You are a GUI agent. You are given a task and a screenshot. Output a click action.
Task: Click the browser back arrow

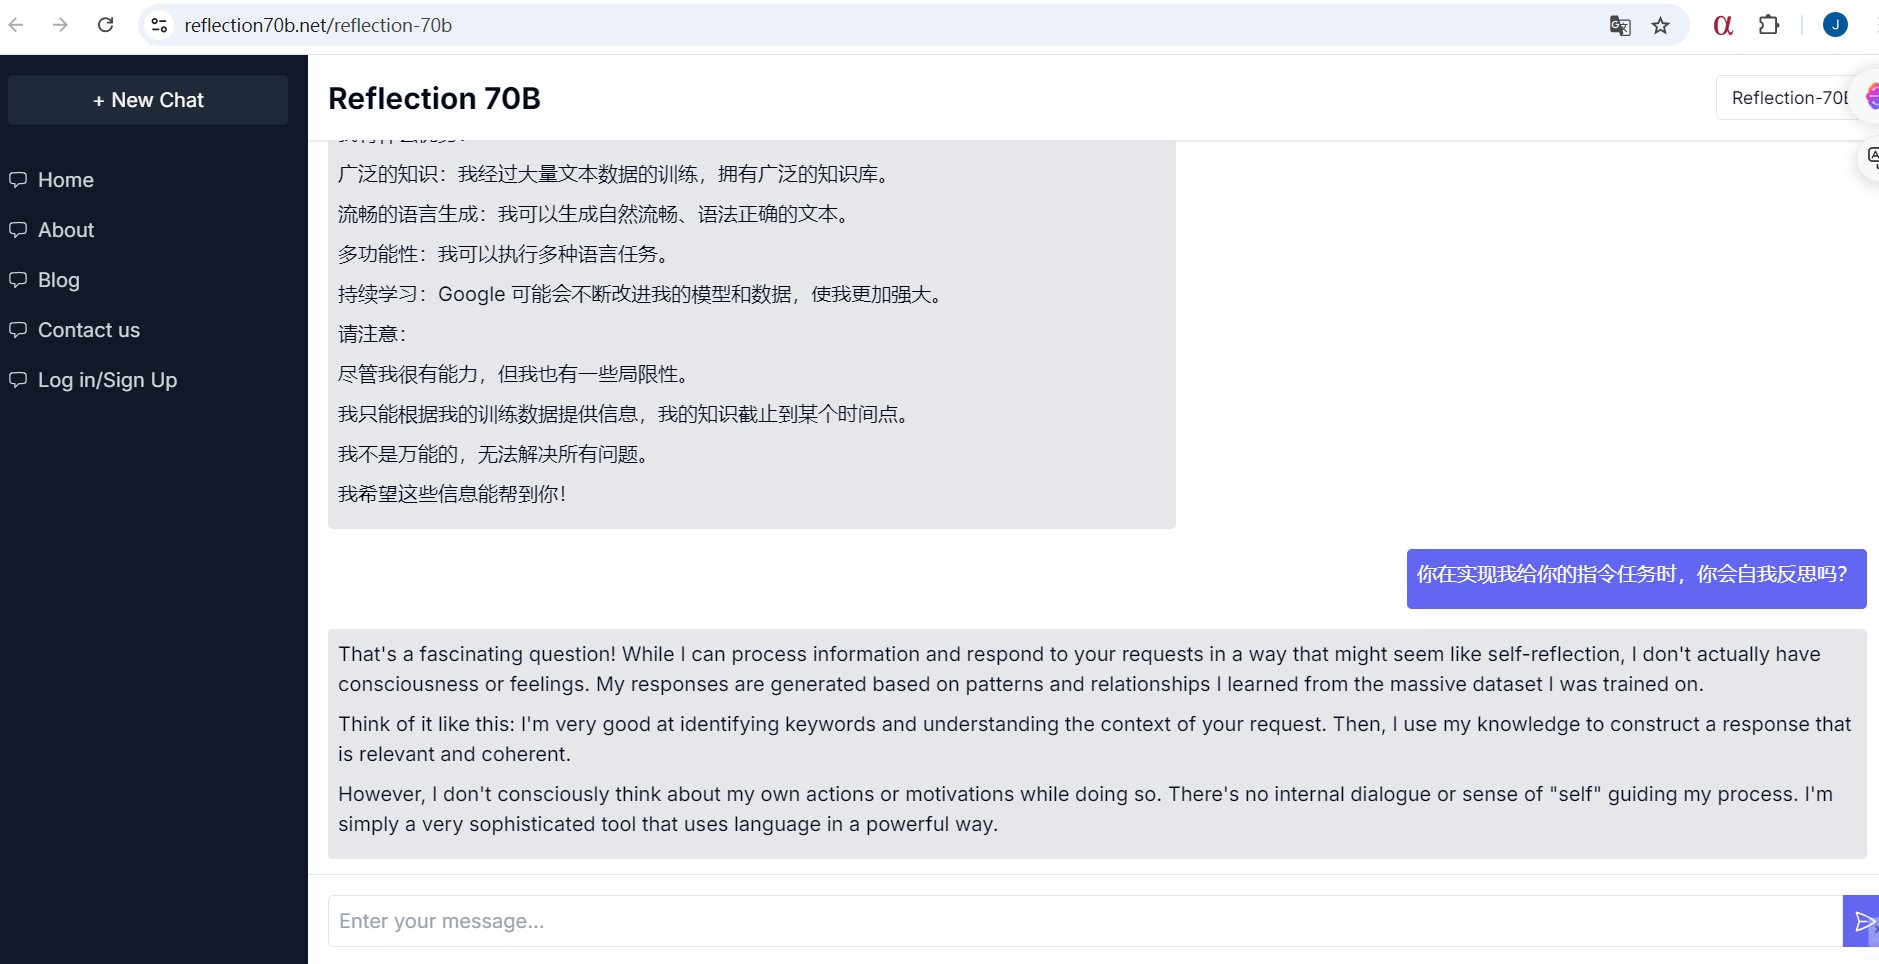(x=16, y=24)
